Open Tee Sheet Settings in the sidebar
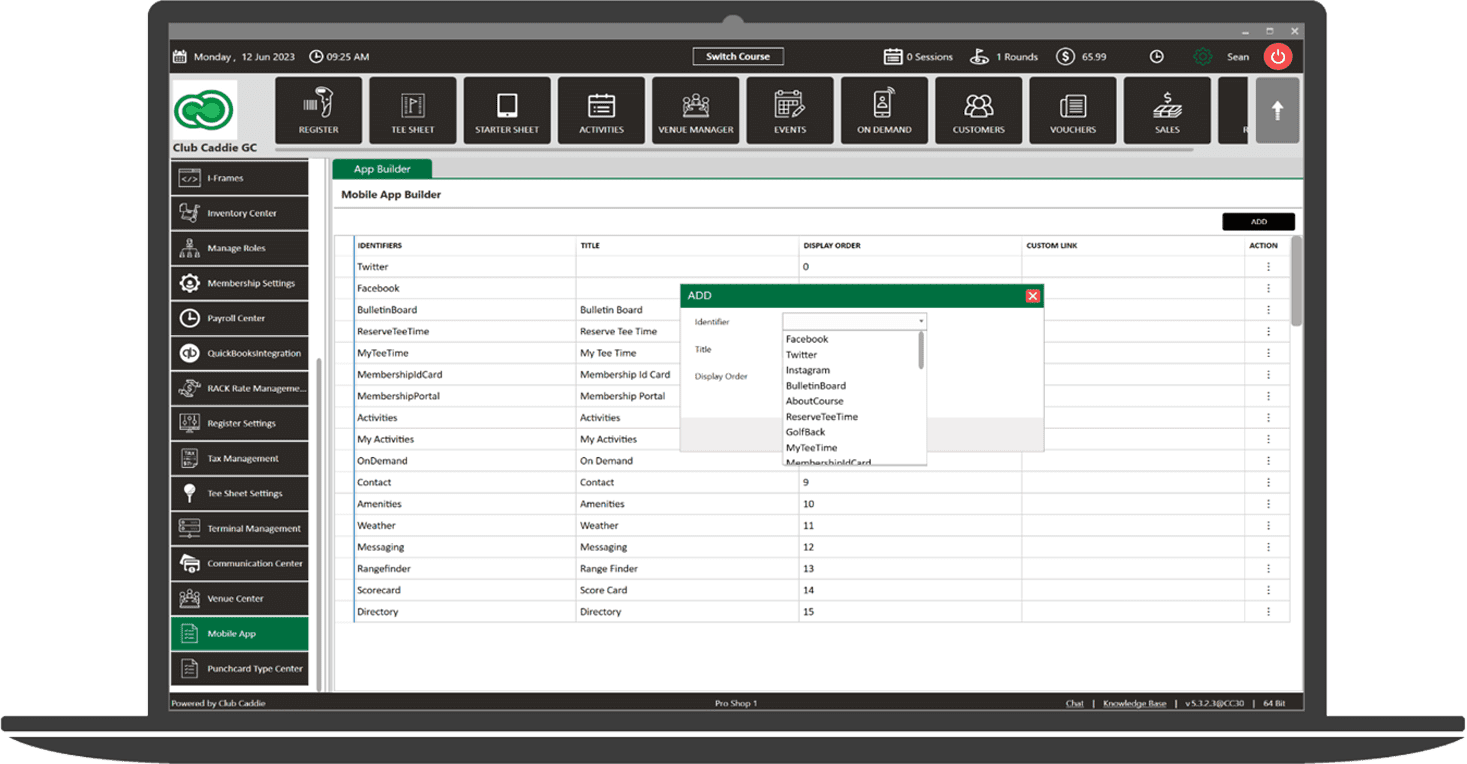The image size is (1467, 764). click(x=239, y=493)
